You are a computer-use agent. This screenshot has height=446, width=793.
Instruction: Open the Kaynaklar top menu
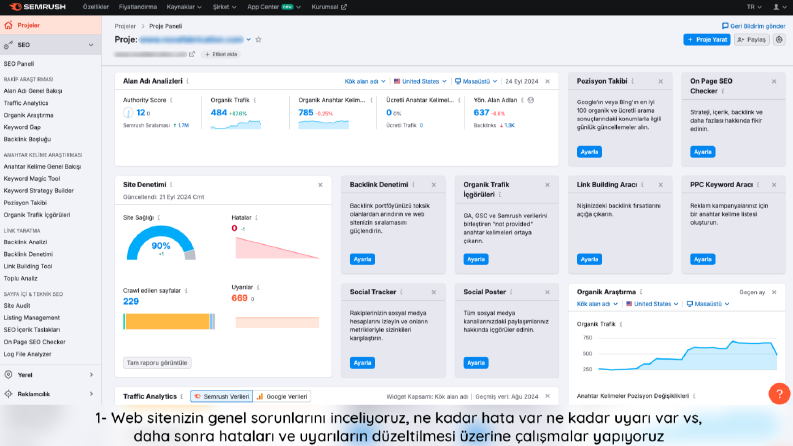pos(184,7)
